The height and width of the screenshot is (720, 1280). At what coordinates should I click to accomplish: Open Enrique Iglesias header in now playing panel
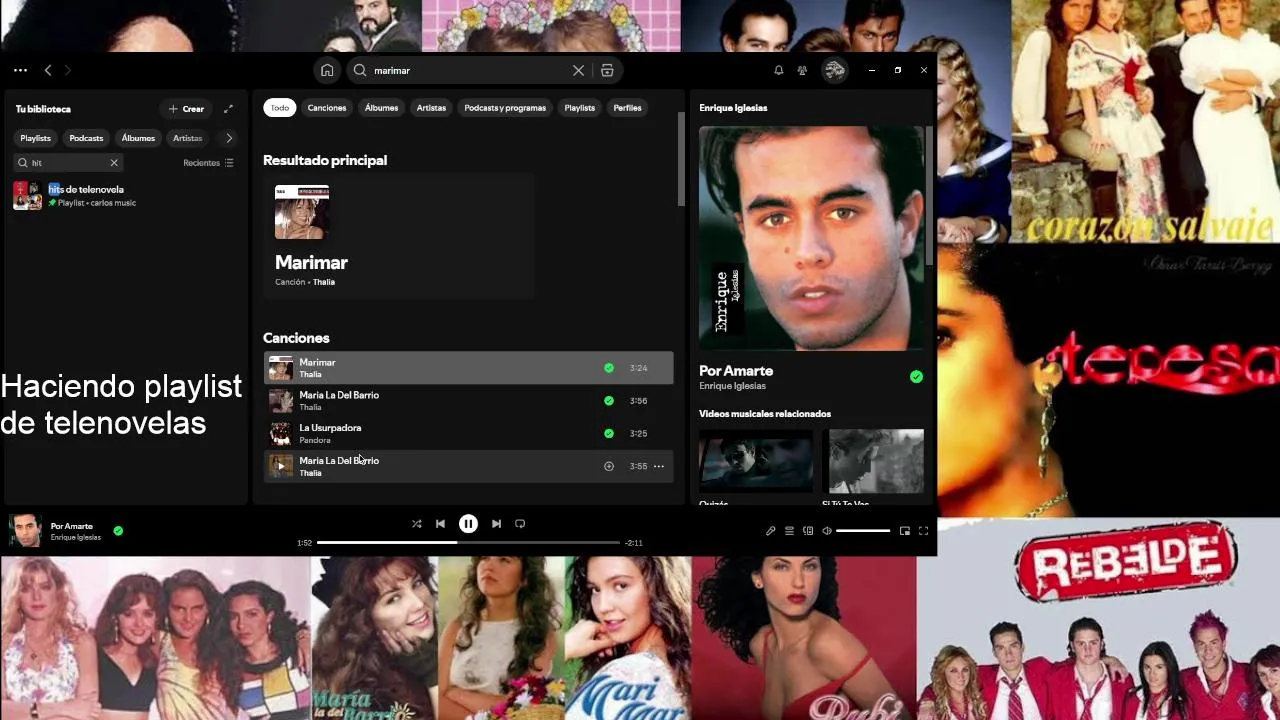click(733, 108)
